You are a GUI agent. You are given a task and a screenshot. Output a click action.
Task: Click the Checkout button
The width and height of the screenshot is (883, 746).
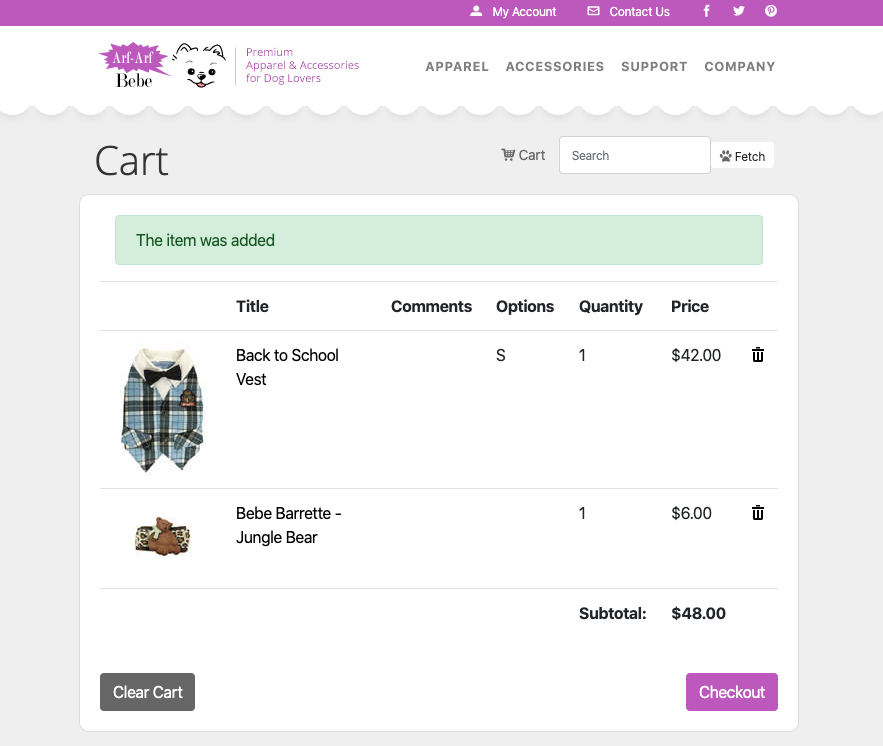click(731, 692)
